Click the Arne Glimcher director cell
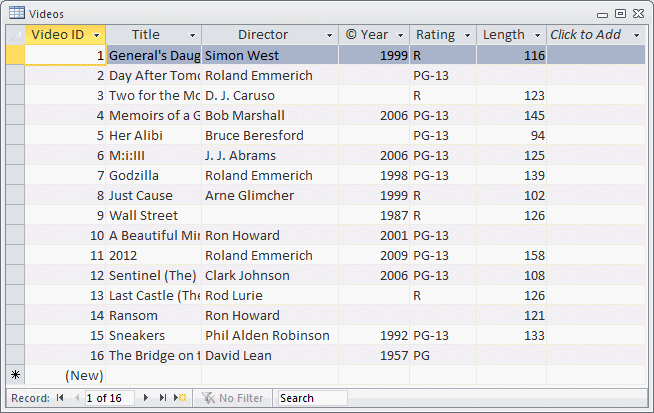 pyautogui.click(x=270, y=195)
